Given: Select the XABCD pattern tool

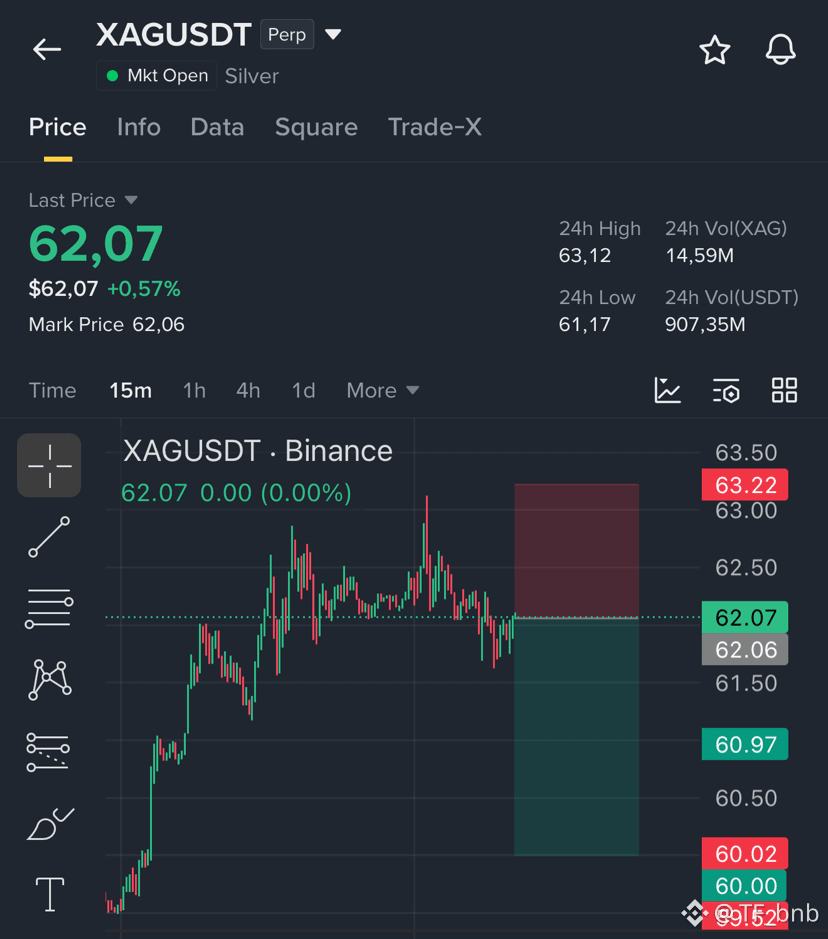Looking at the screenshot, I should click(x=50, y=680).
